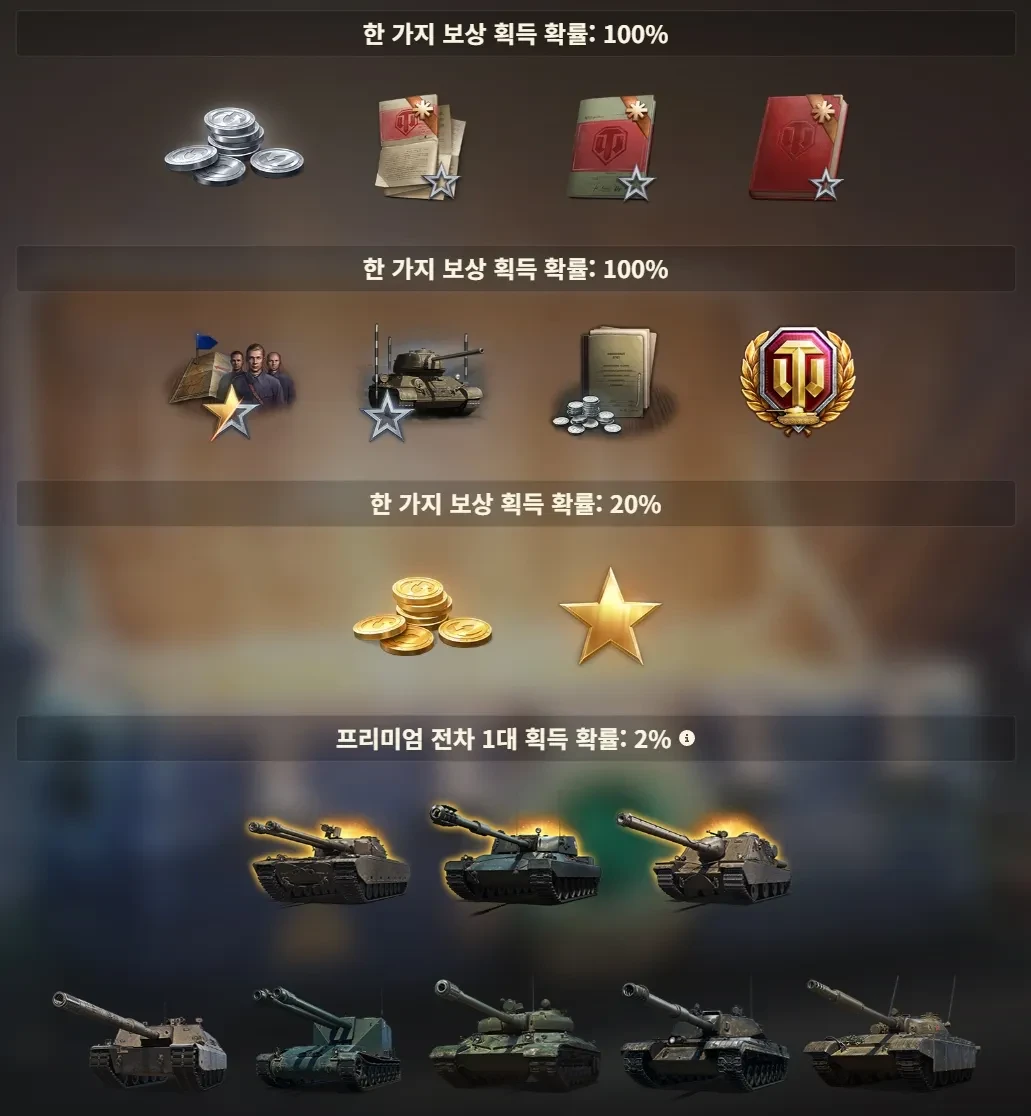This screenshot has width=1031, height=1116.
Task: Select the right glowing premium tank destroyer
Action: 704,858
